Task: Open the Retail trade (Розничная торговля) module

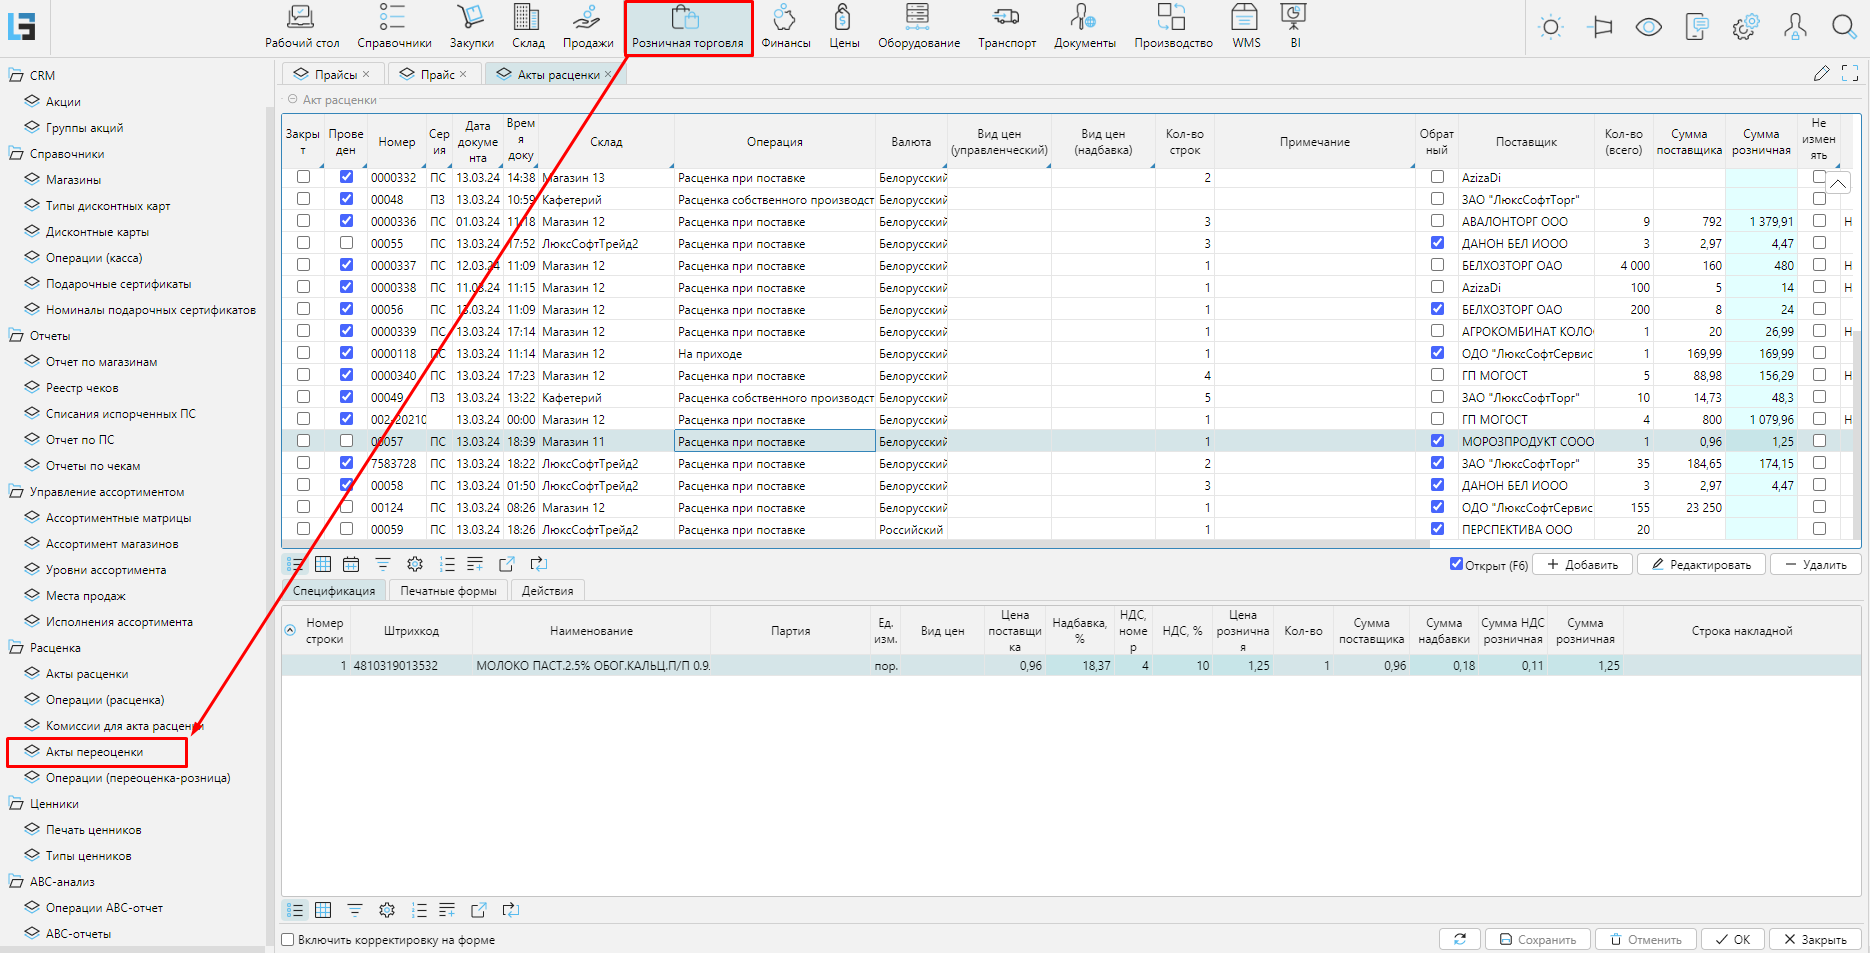Action: coord(687,28)
